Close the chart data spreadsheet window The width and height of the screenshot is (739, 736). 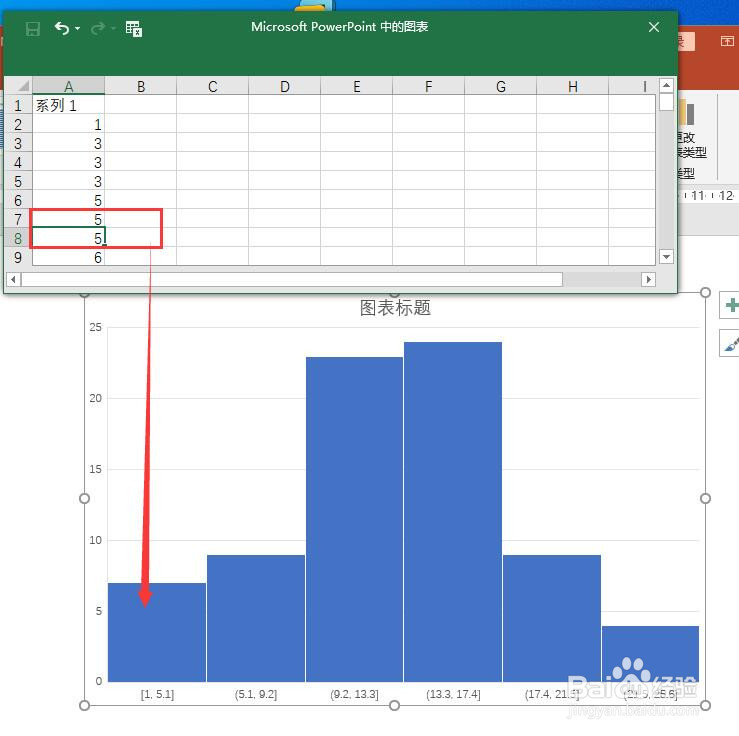click(x=654, y=27)
